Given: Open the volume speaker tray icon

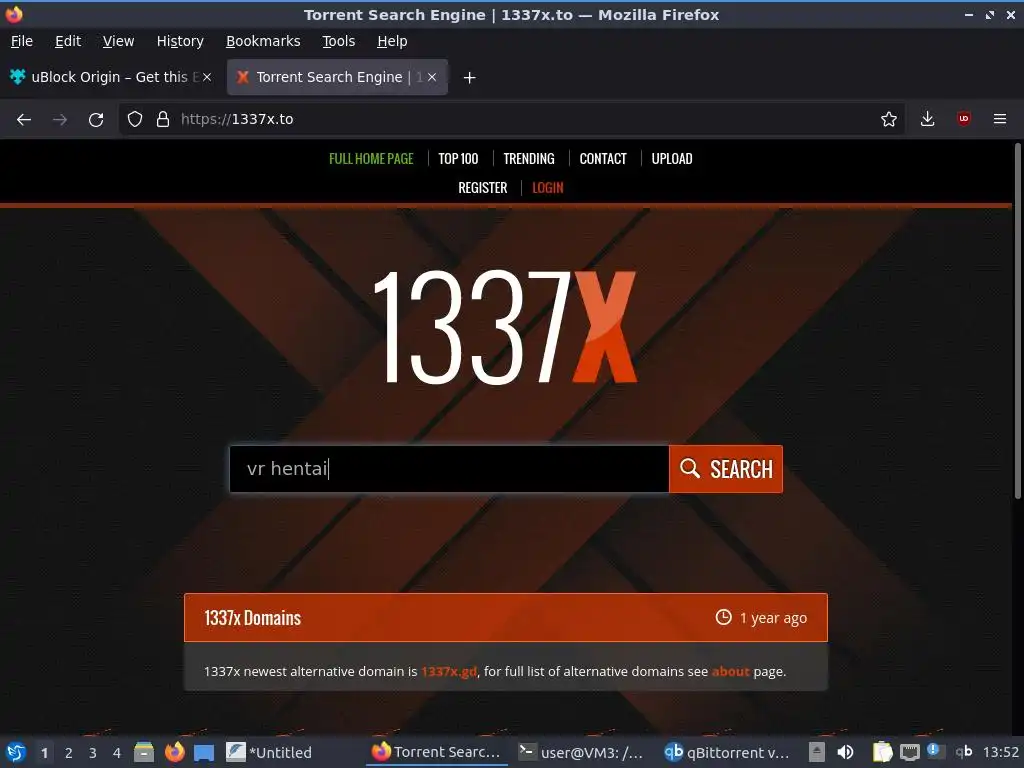Looking at the screenshot, I should point(845,752).
